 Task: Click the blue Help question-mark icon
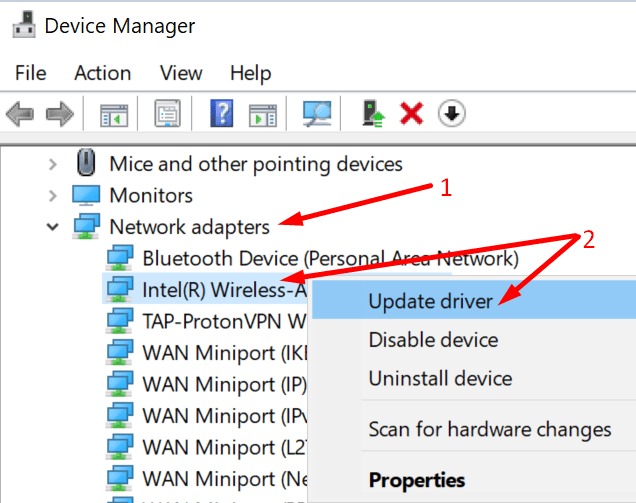point(221,113)
